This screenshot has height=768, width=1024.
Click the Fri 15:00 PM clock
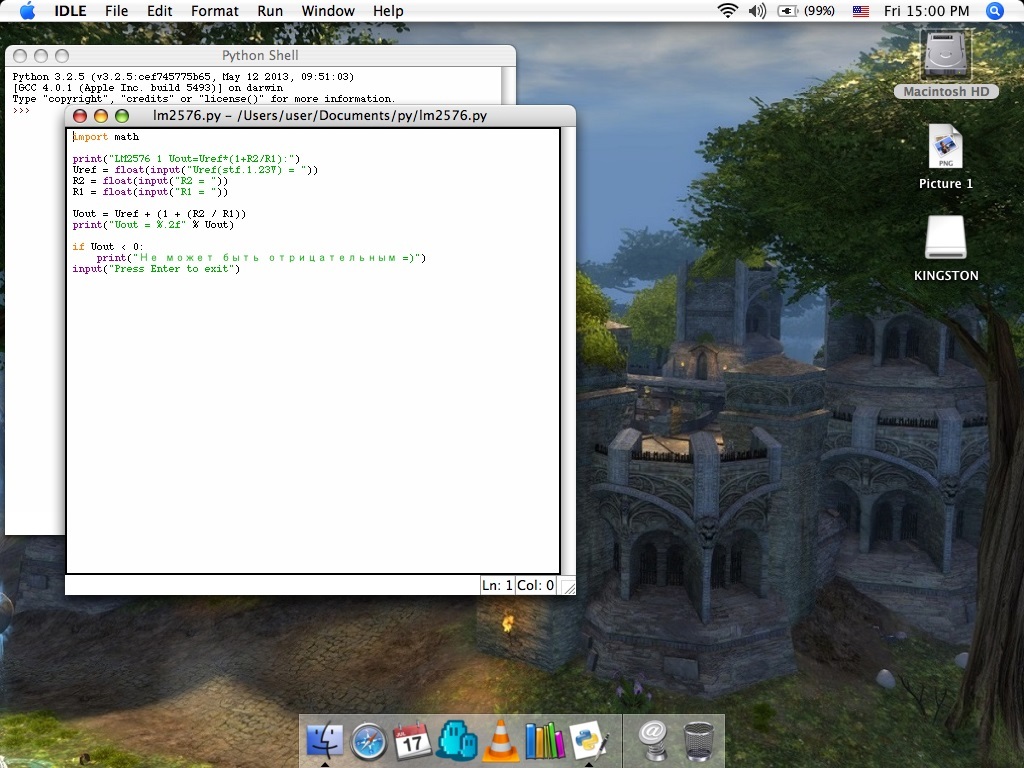[x=926, y=11]
